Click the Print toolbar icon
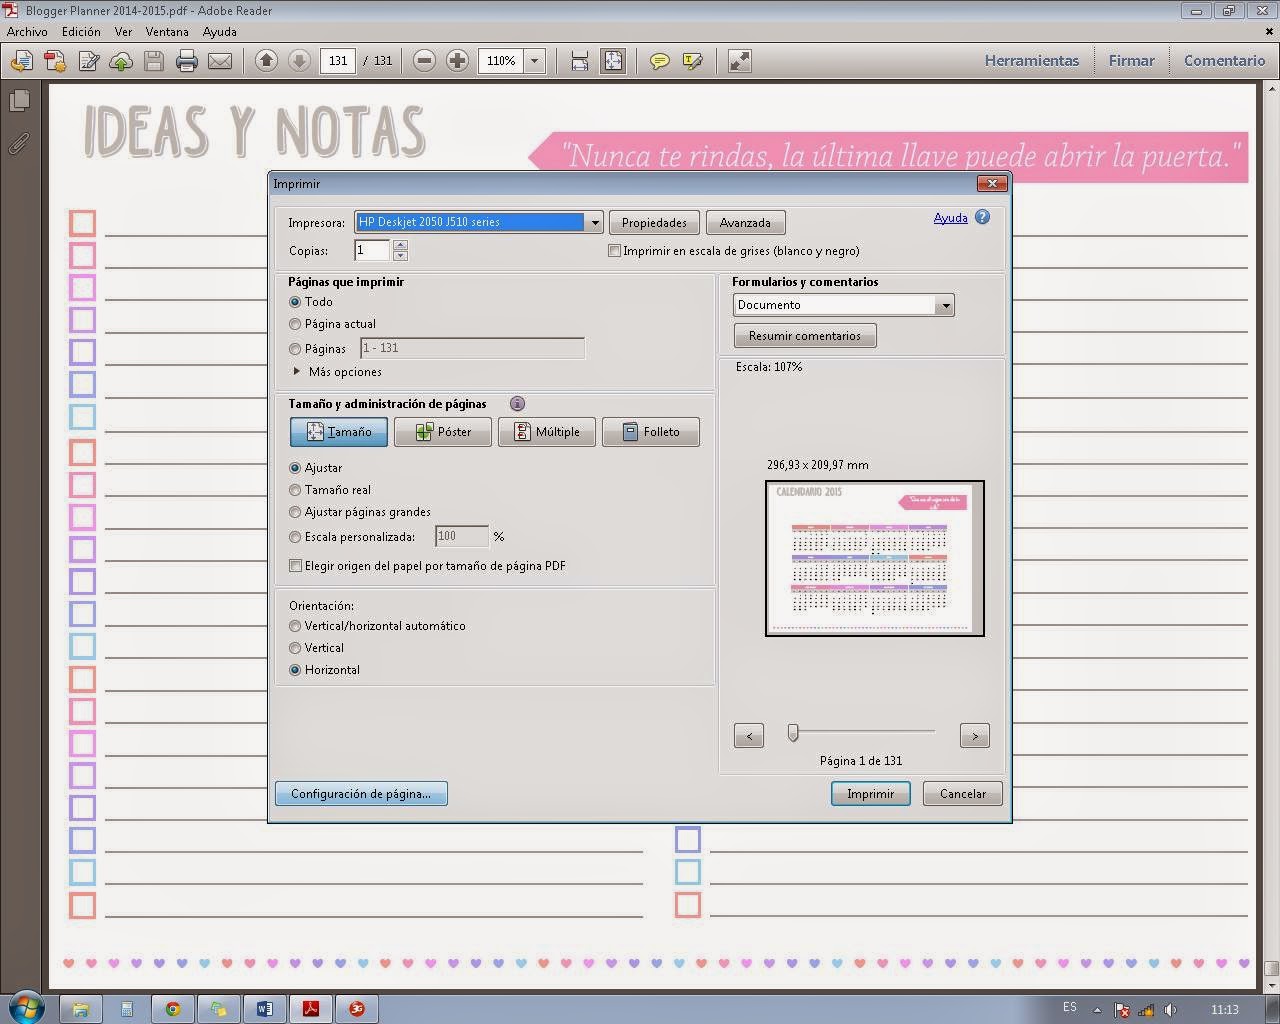This screenshot has width=1280, height=1024. [x=187, y=61]
